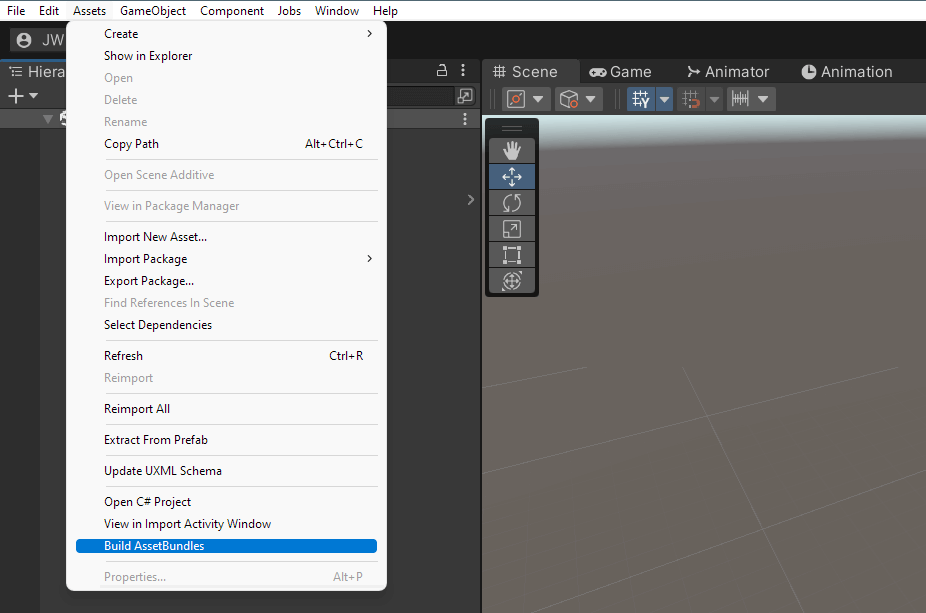Toggle scene grid visibility button

coord(641,99)
